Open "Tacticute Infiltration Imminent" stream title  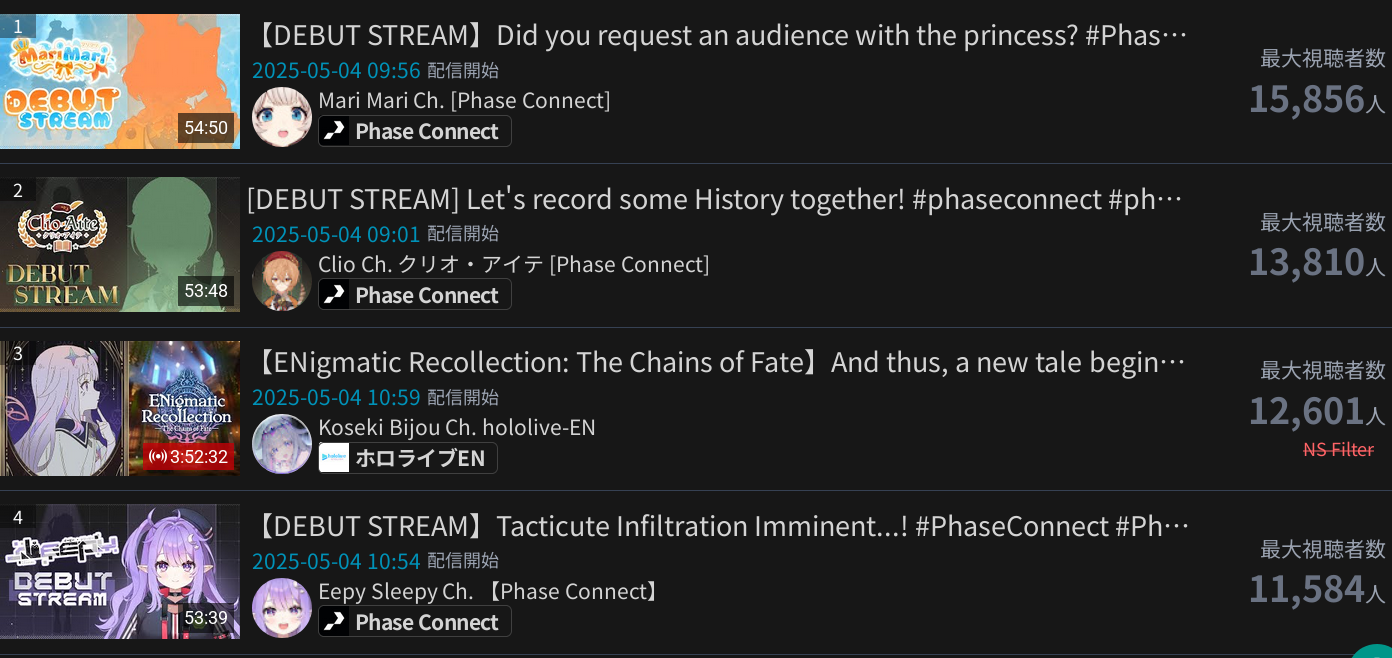[x=718, y=526]
